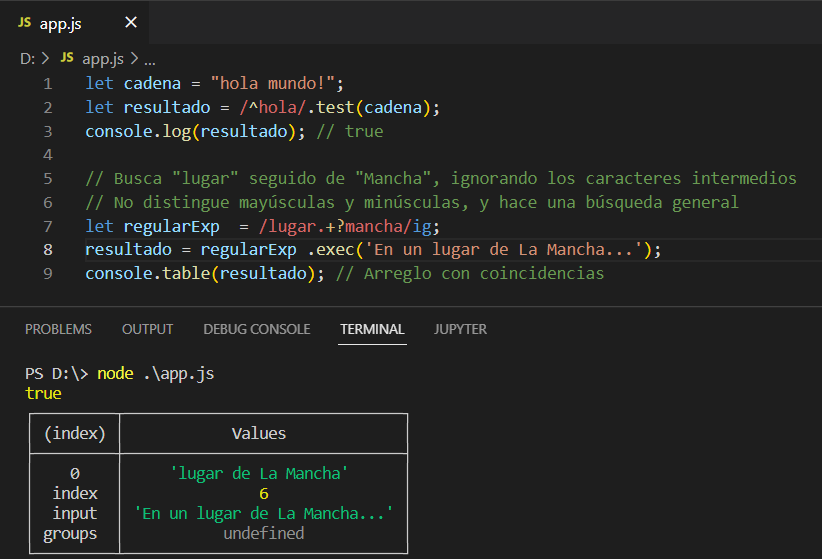Close the app.js editor tab
Image resolution: width=822 pixels, height=559 pixels.
[131, 23]
